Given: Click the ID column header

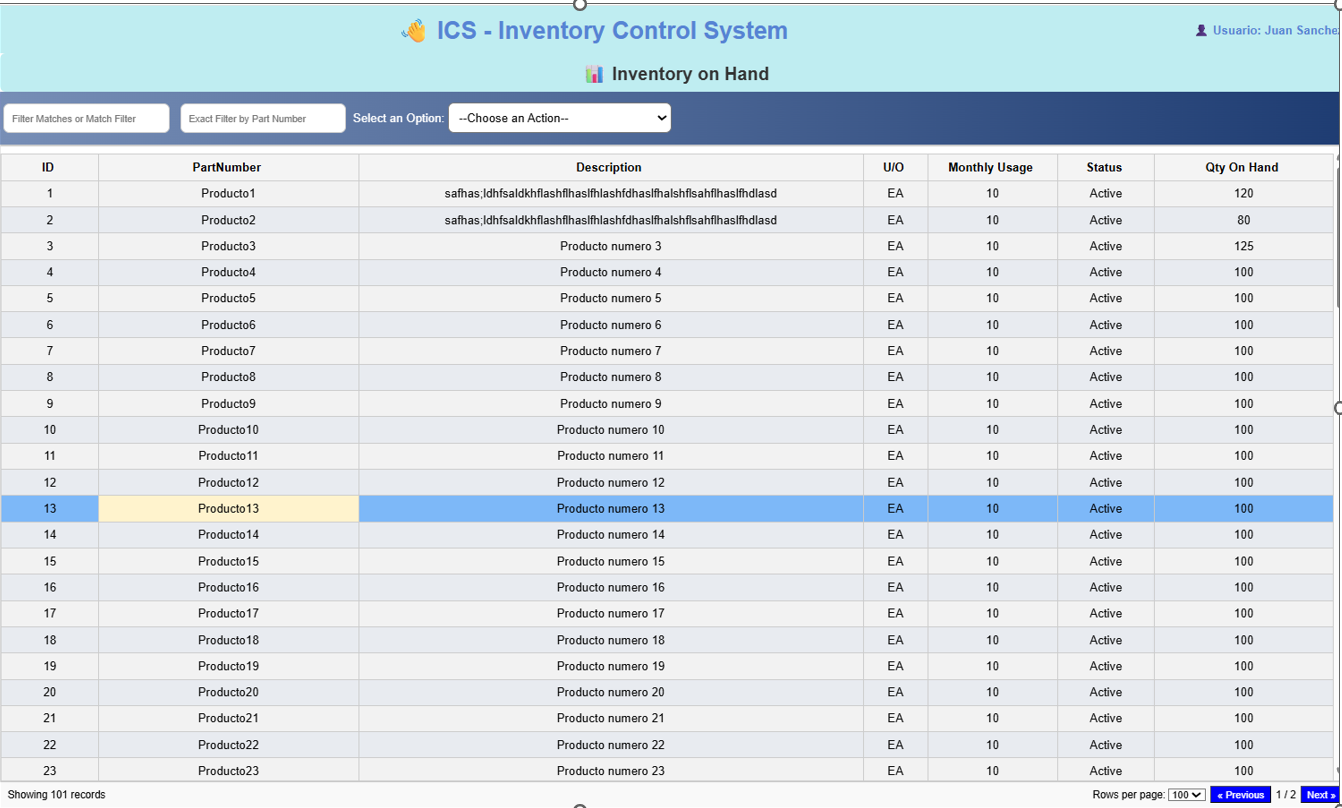Looking at the screenshot, I should coord(48,167).
